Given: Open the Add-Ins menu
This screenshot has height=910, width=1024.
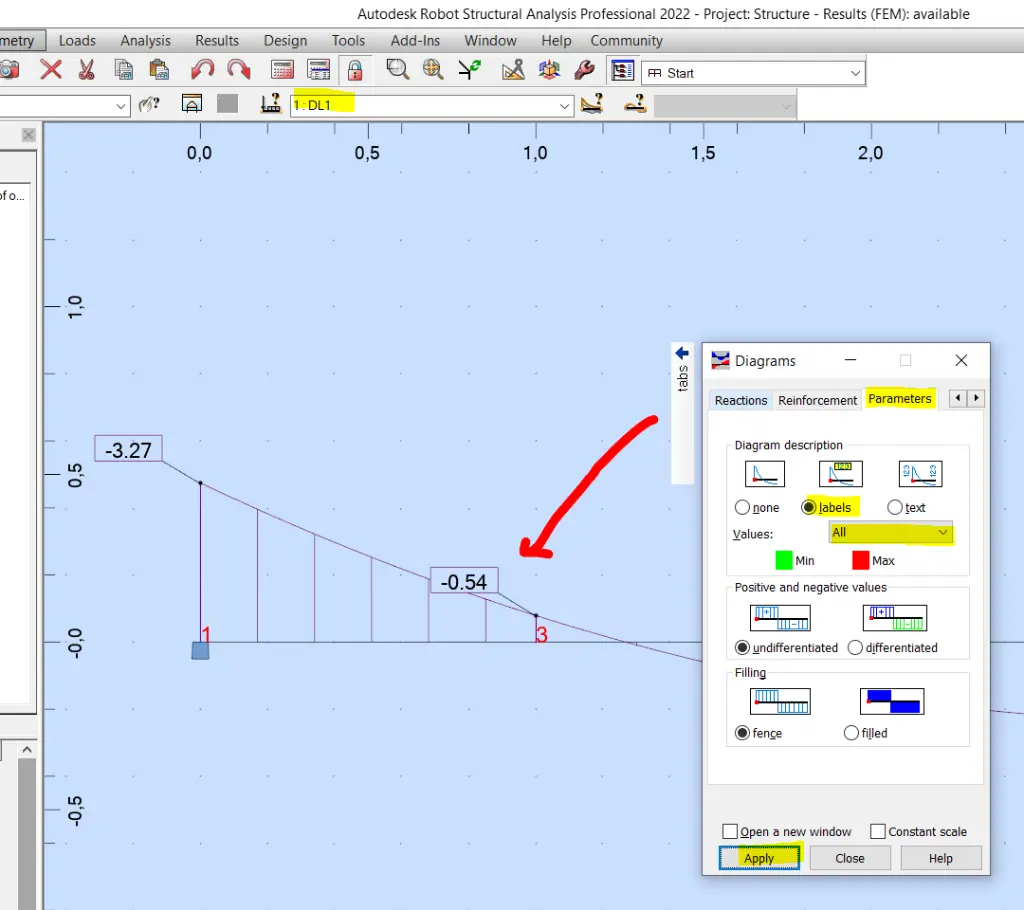Looking at the screenshot, I should pyautogui.click(x=415, y=41).
